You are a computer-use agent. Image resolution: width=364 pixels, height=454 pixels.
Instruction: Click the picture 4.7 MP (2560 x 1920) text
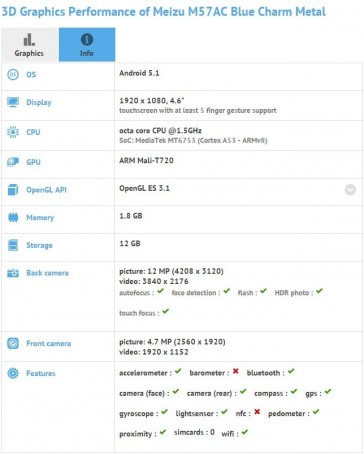[172, 342]
